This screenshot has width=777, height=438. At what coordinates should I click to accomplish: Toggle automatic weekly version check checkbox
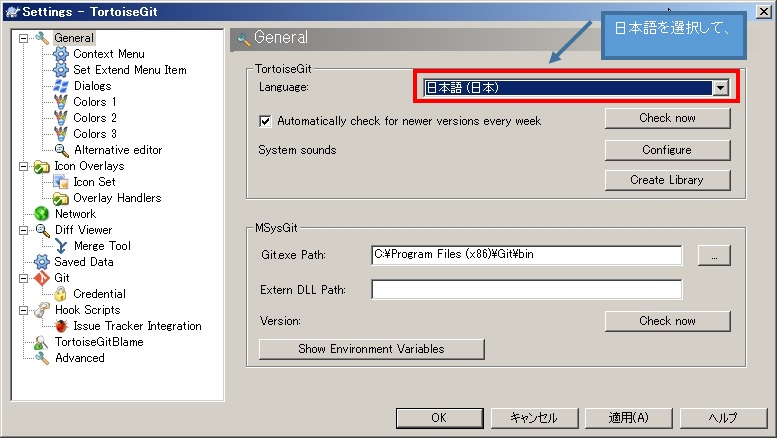tap(265, 121)
